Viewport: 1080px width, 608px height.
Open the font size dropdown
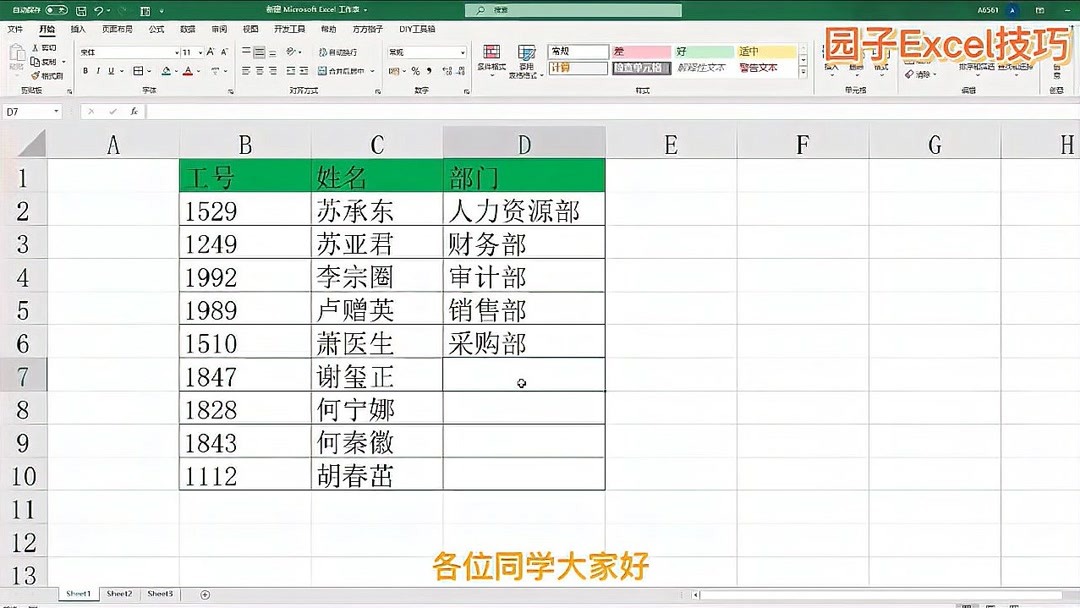(x=199, y=52)
